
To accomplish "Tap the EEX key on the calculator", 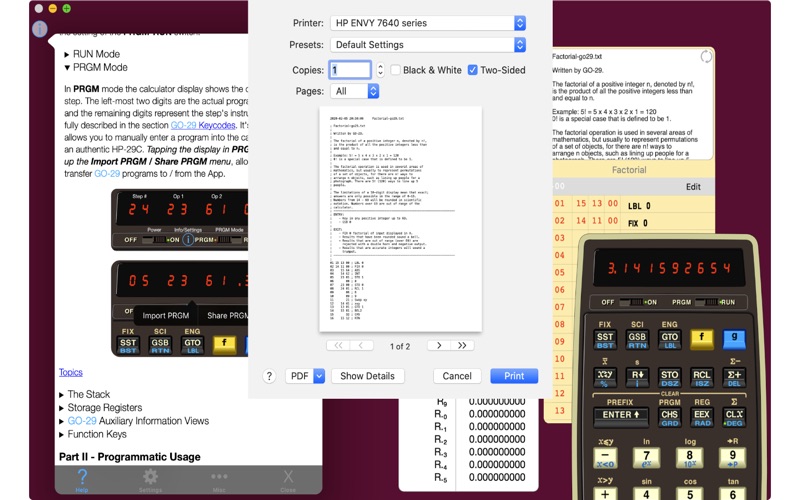I will 702,417.
